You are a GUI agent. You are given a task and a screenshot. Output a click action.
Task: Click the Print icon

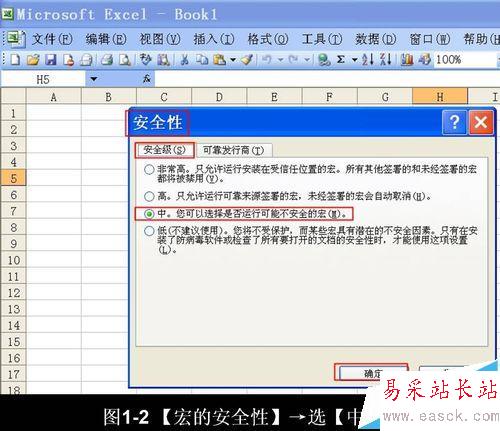point(107,60)
